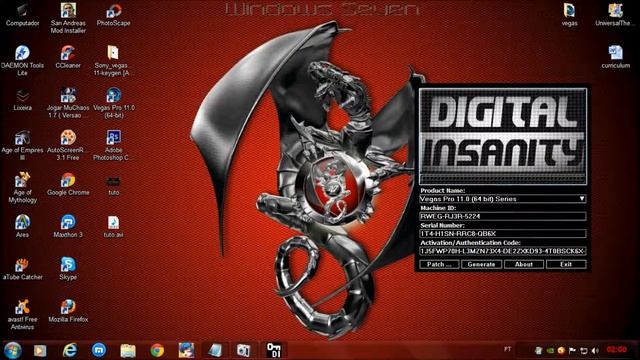The image size is (640, 360).
Task: Open the Action Center flag icon
Action: pos(572,350)
